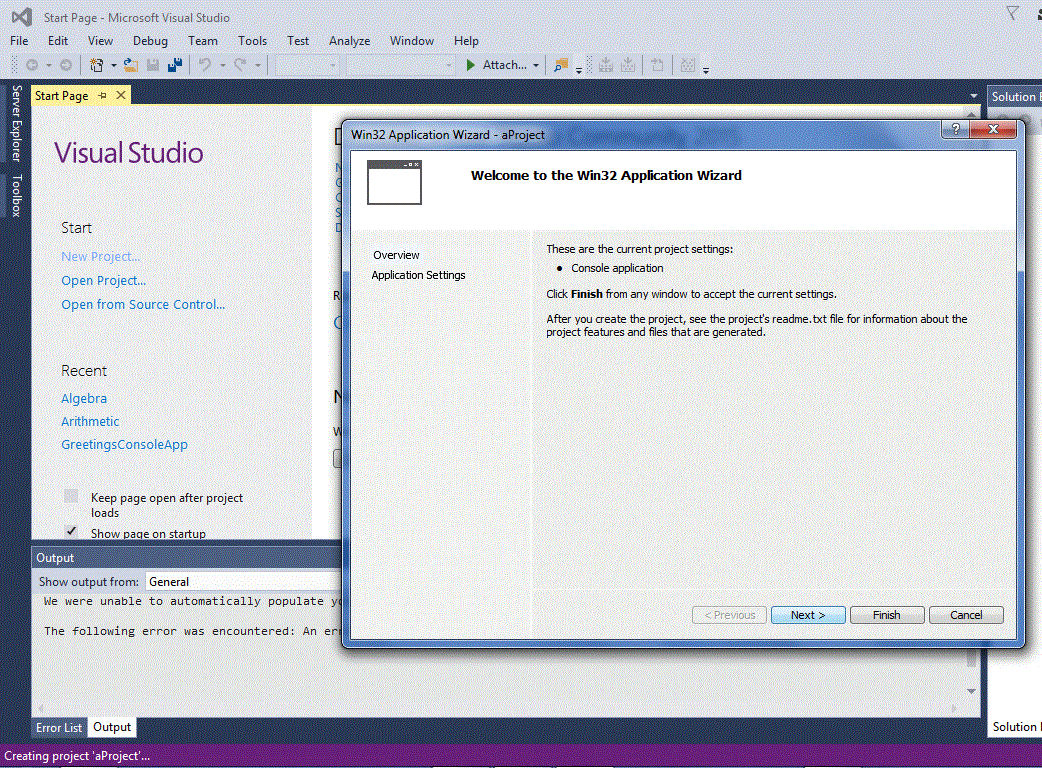Uncheck Show page on startup

coord(70,530)
